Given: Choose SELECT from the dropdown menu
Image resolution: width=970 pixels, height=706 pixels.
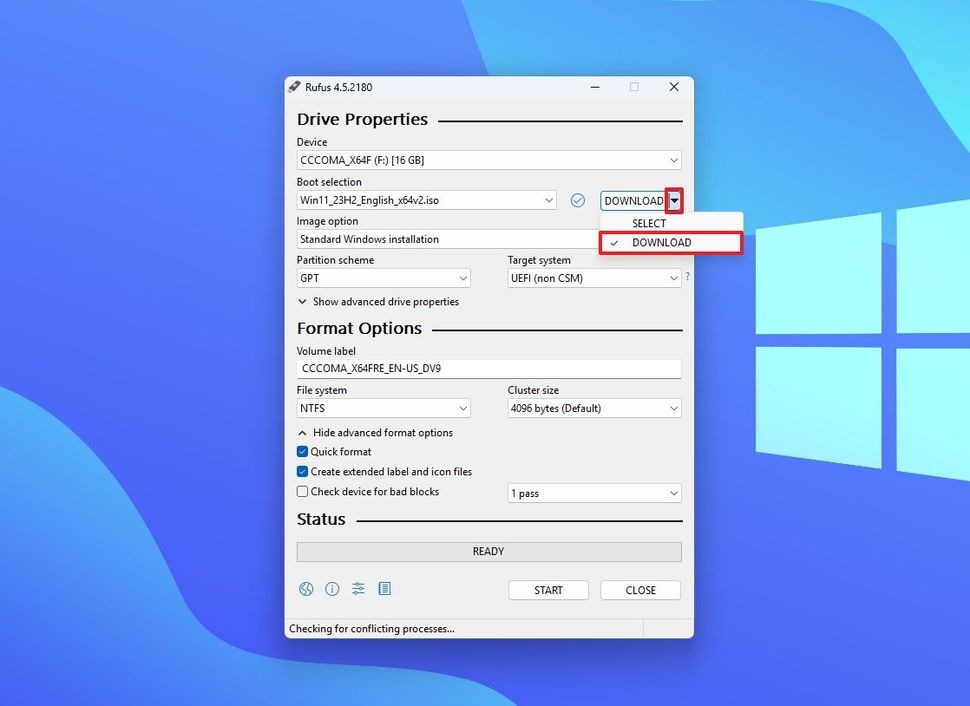Looking at the screenshot, I should (671, 223).
